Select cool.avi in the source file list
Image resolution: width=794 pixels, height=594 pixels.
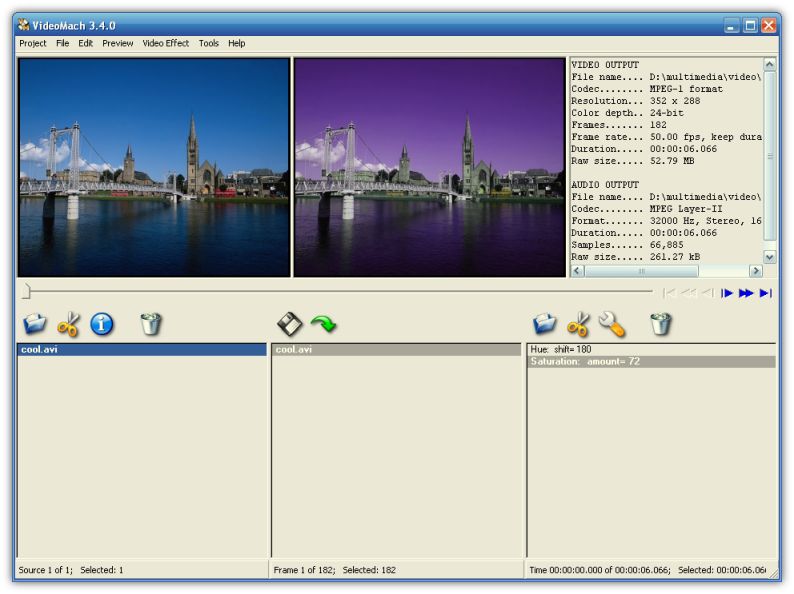click(x=40, y=350)
